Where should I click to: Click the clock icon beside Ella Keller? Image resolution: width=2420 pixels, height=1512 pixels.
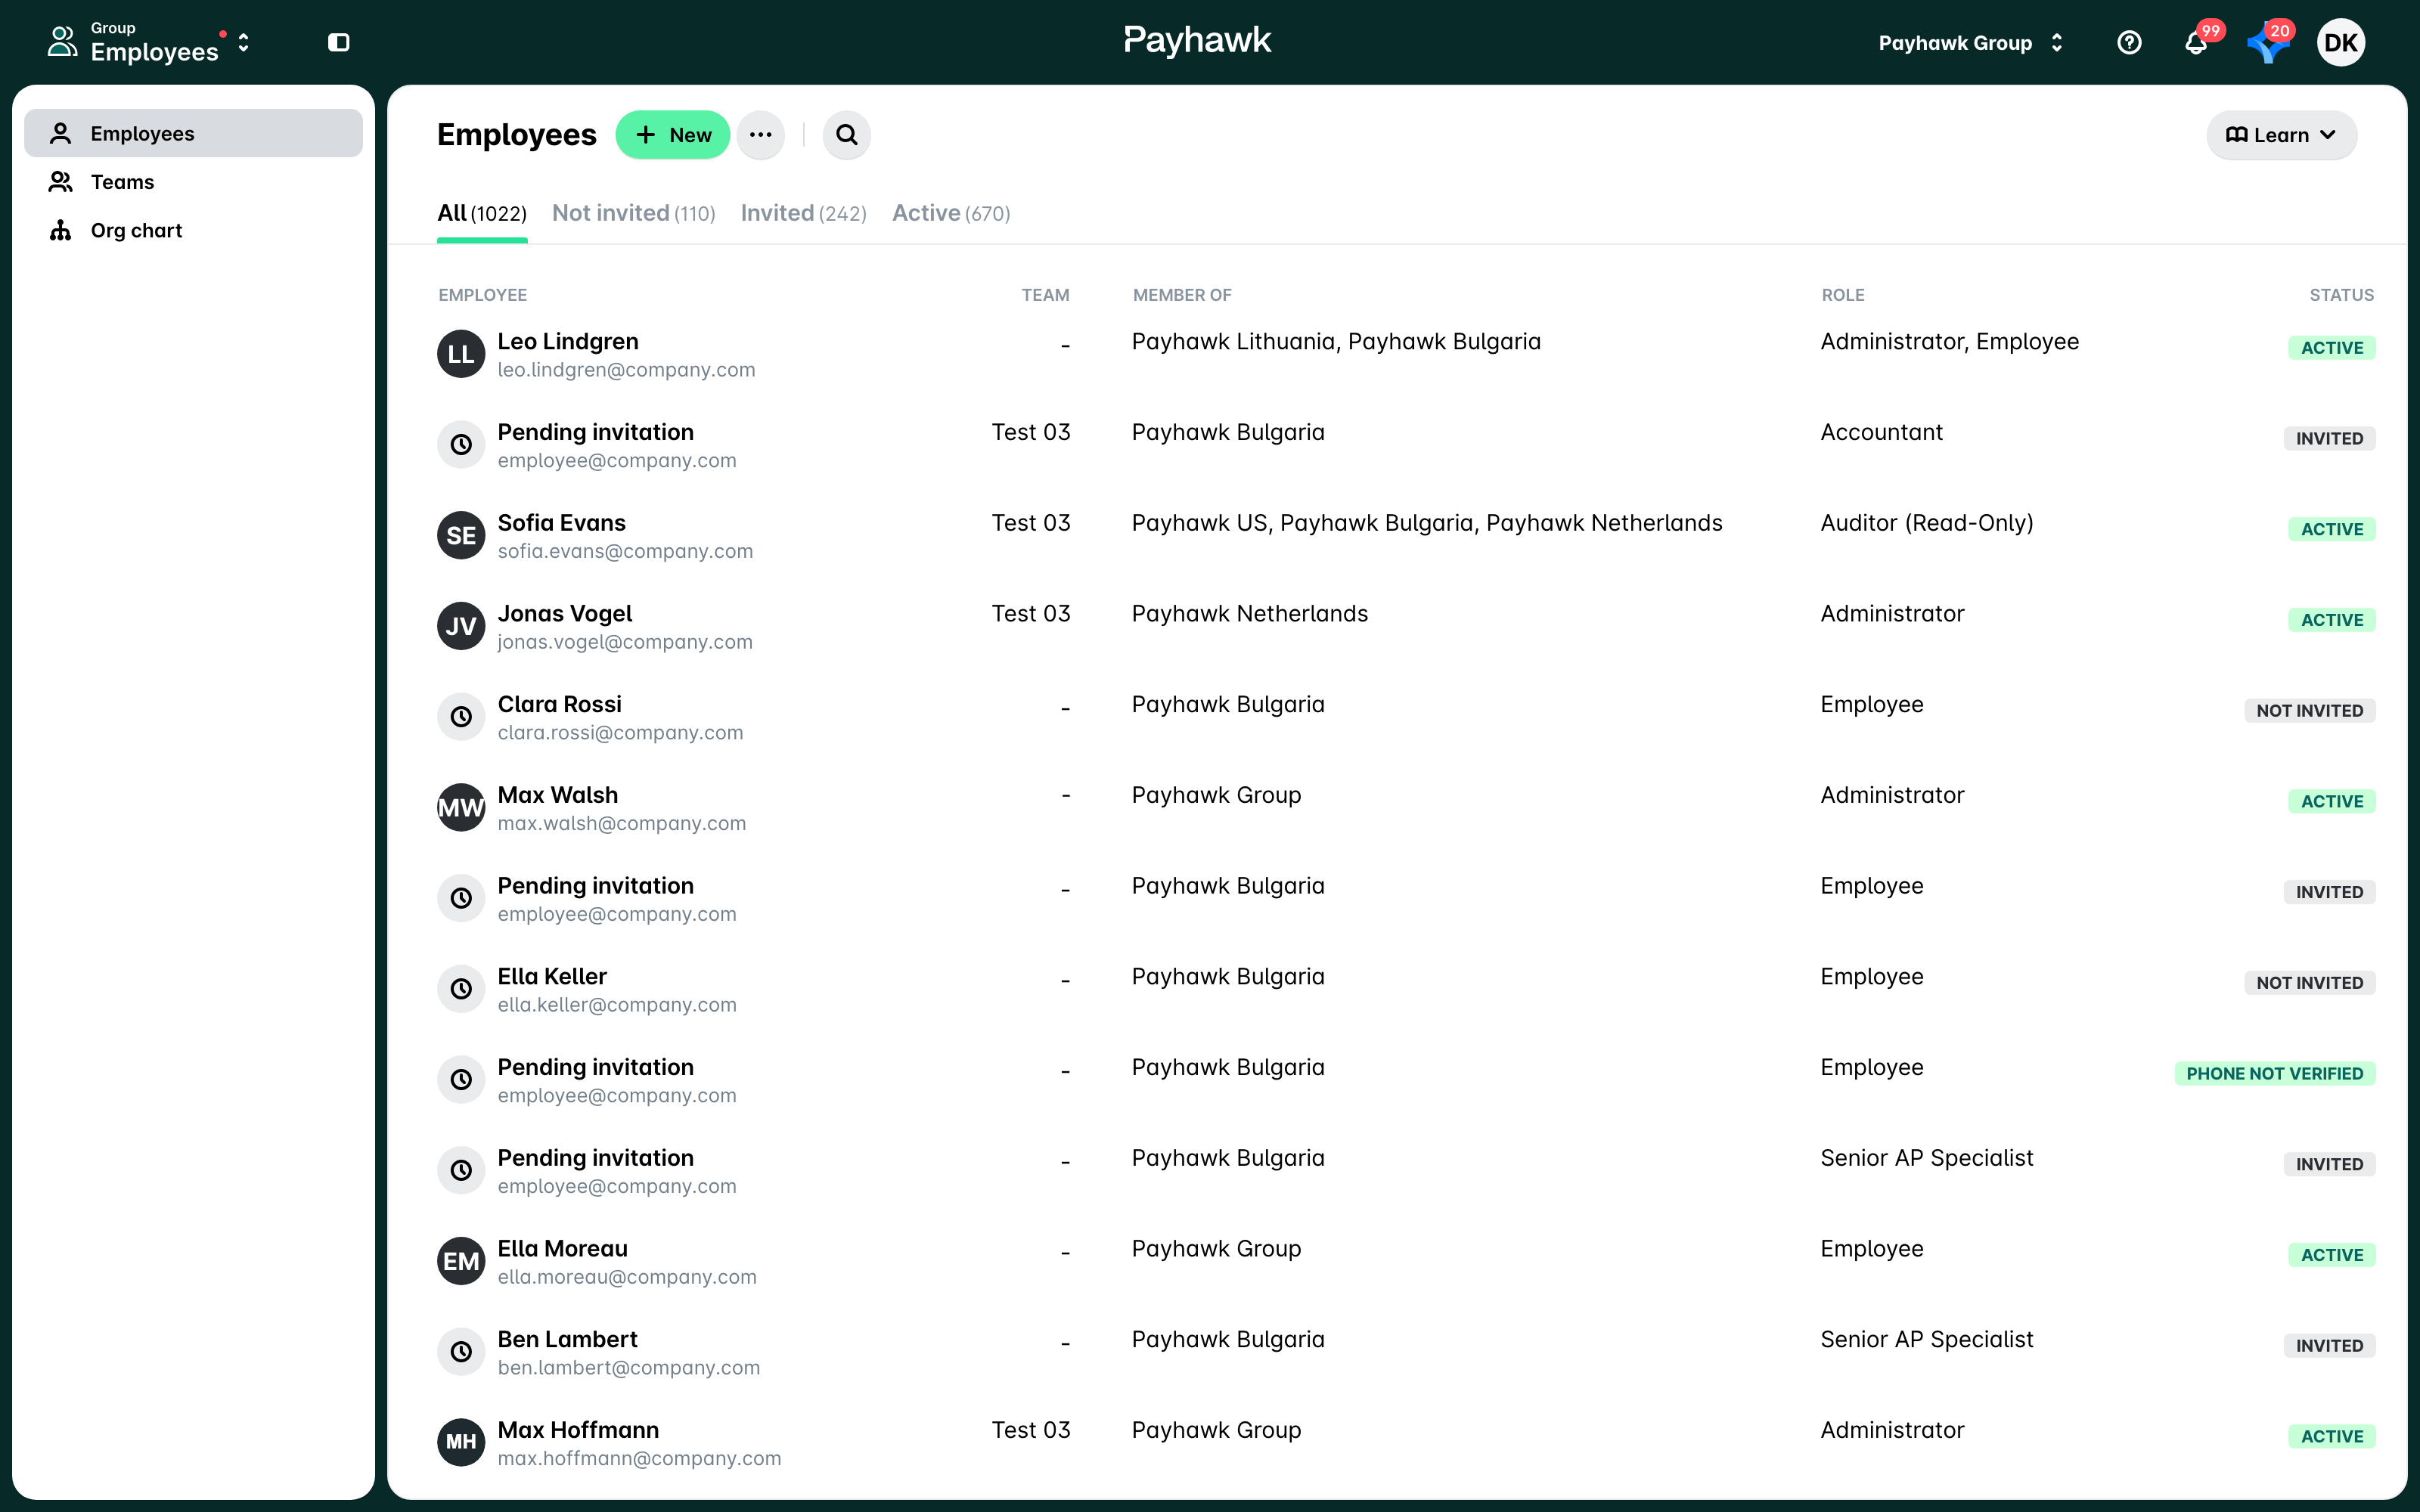click(x=461, y=989)
